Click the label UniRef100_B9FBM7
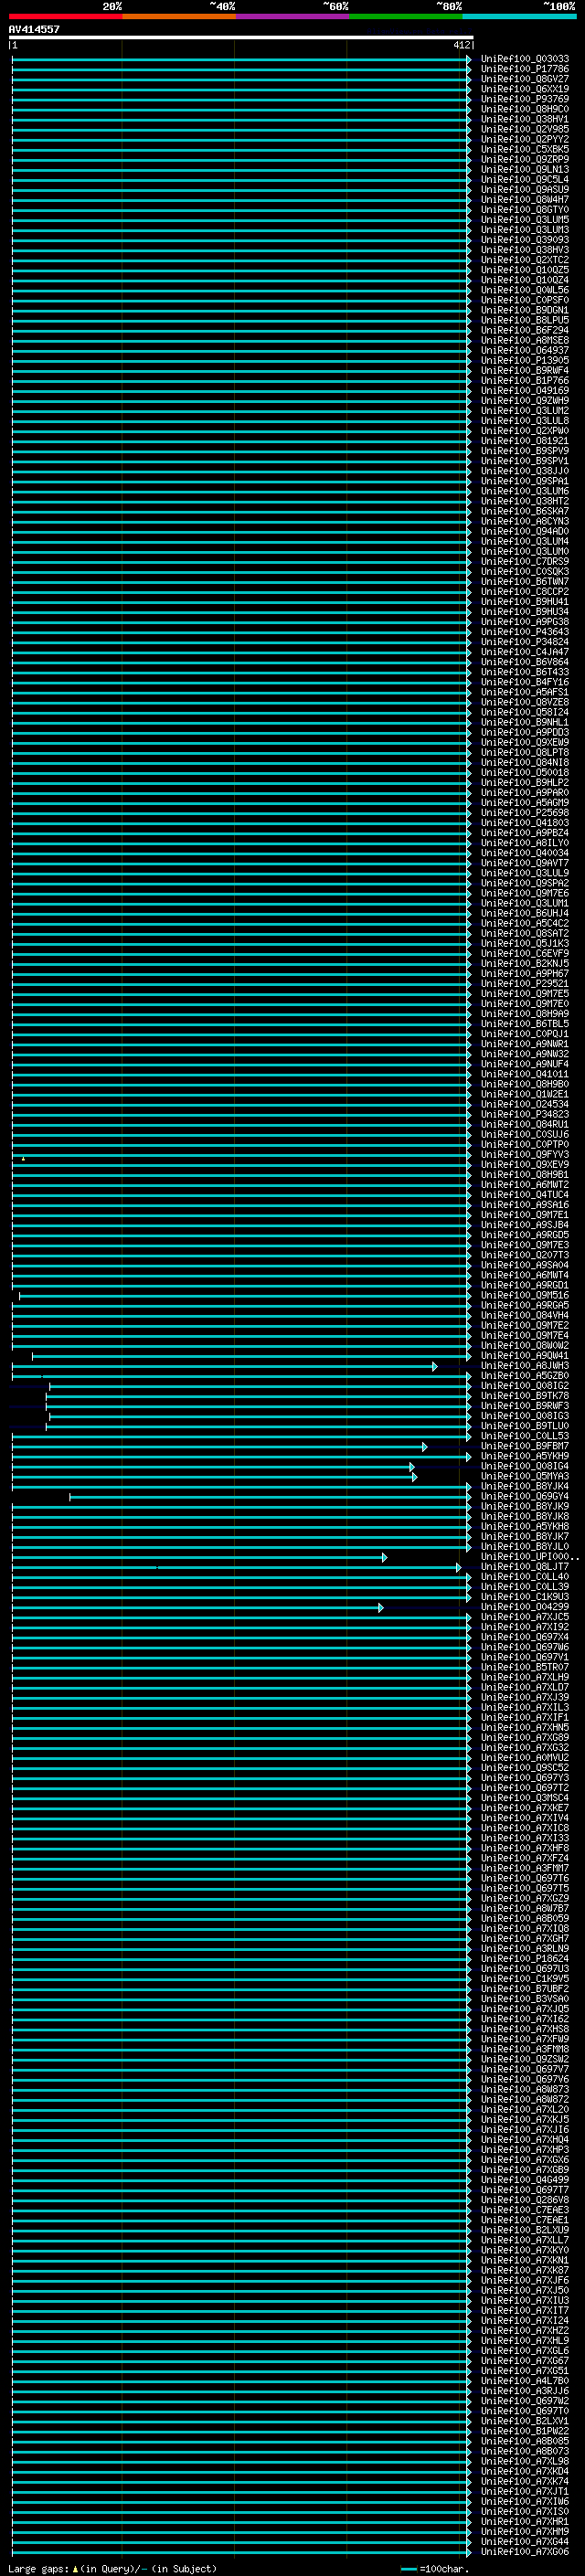Screen dimensions: 585x2576 (524, 1446)
